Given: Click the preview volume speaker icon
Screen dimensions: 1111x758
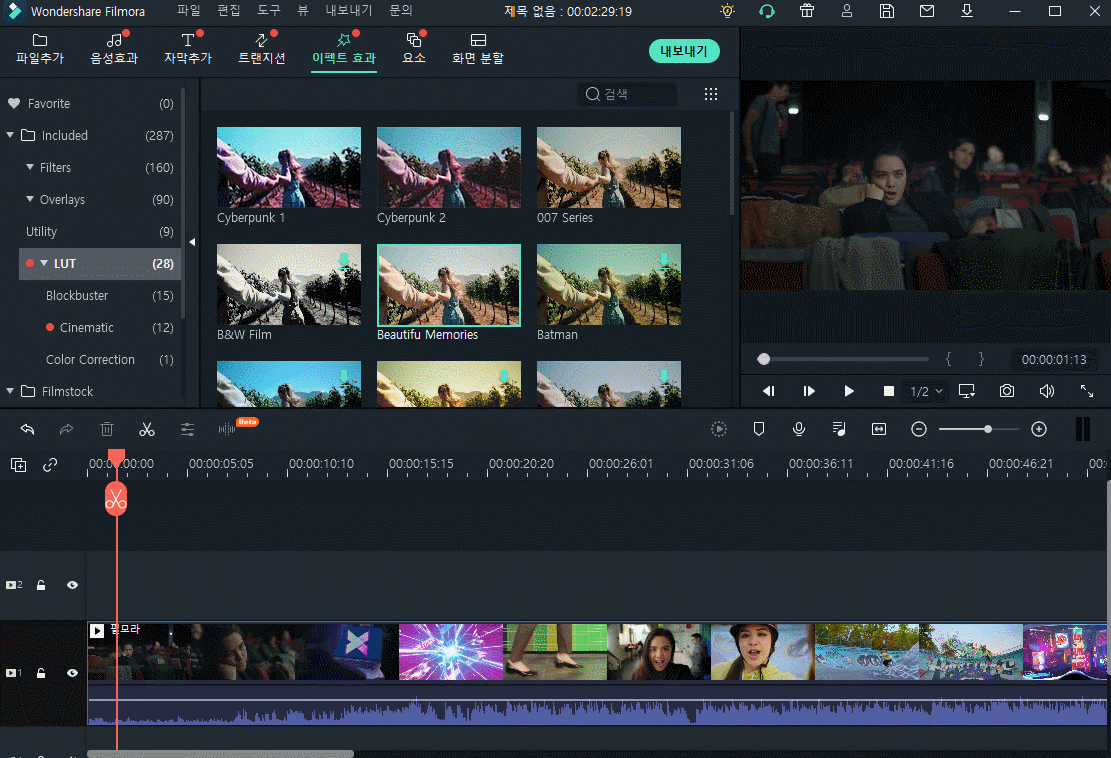Looking at the screenshot, I should pos(1047,391).
